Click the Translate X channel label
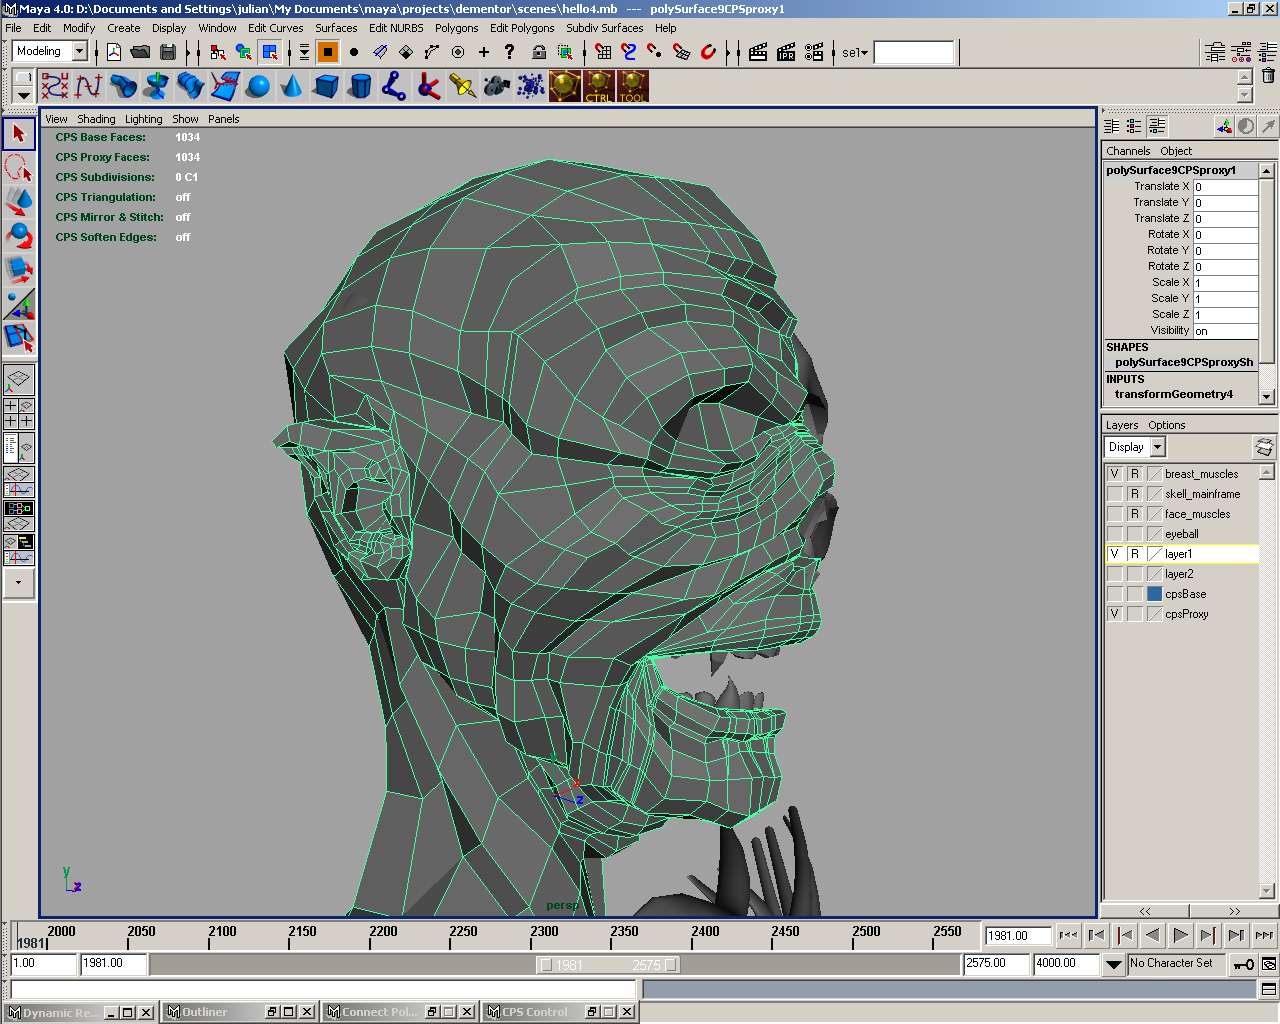Viewport: 1280px width, 1024px height. [1160, 186]
